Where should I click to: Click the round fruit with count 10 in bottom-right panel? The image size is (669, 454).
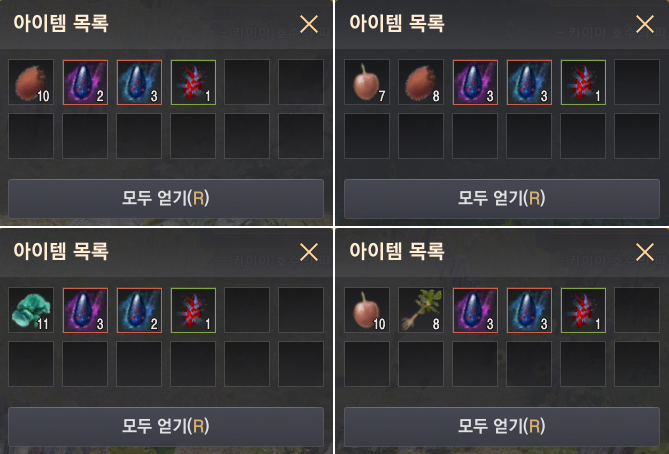pos(367,310)
